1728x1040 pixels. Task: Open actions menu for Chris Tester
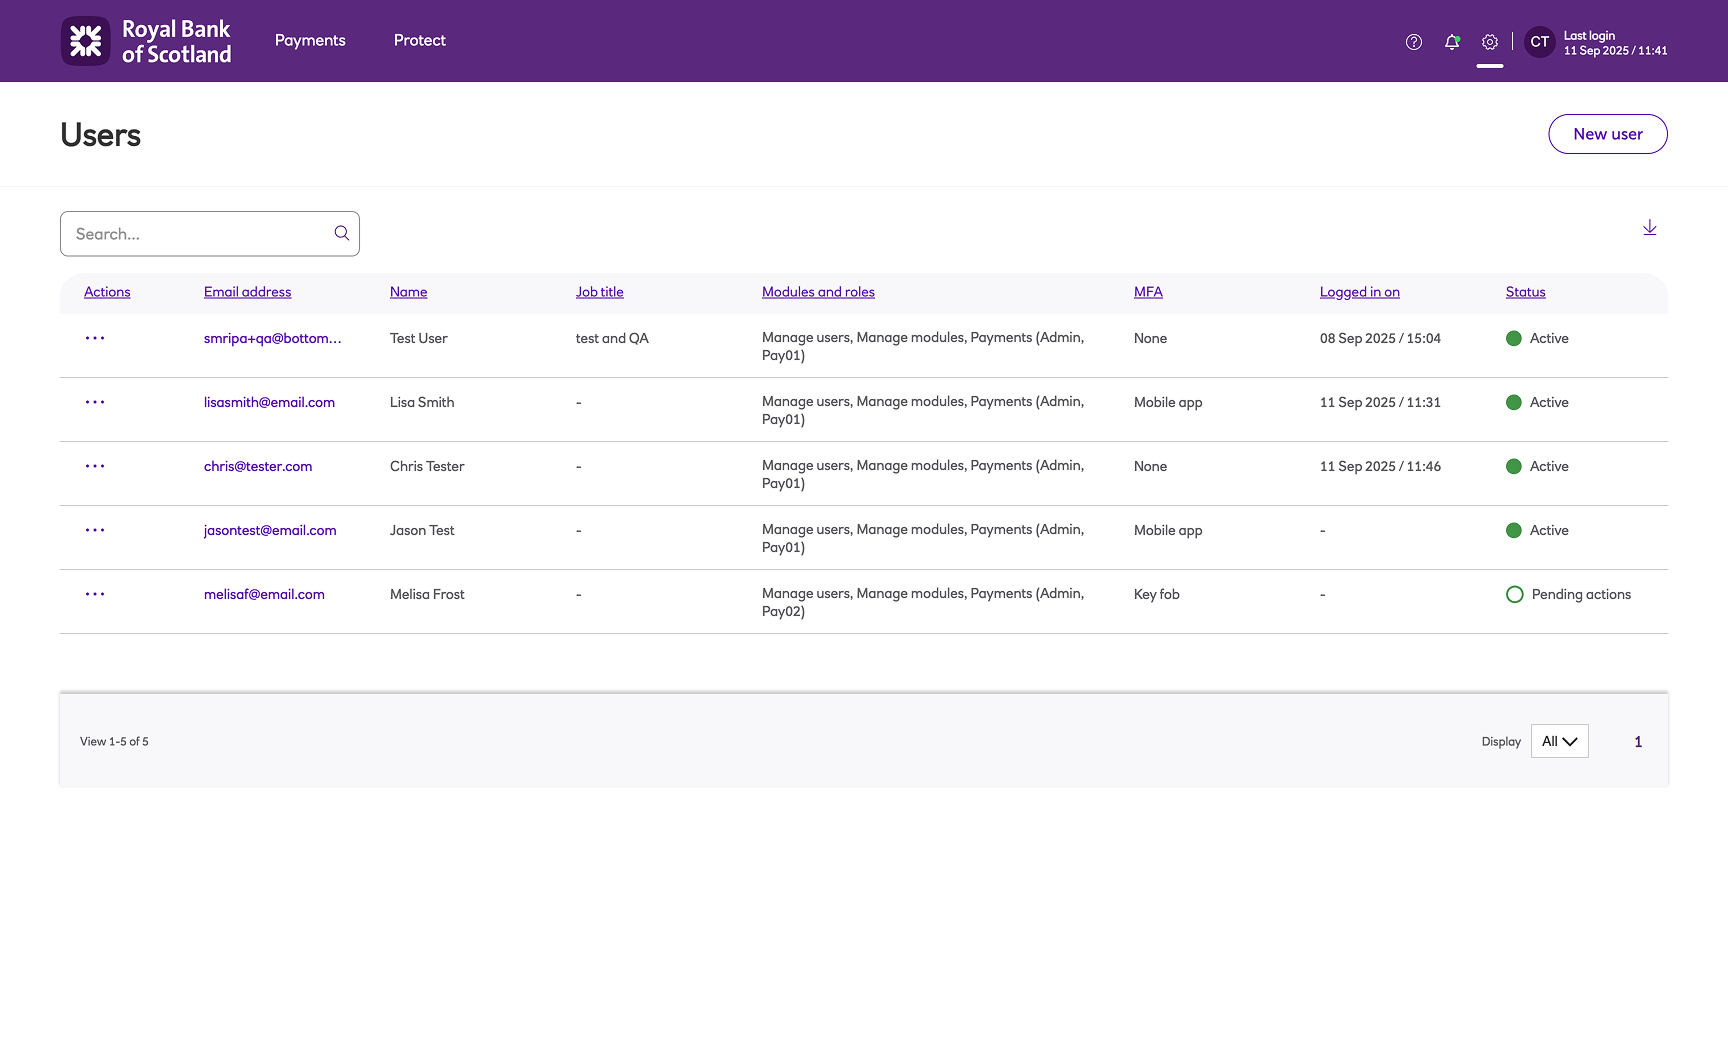coord(95,466)
